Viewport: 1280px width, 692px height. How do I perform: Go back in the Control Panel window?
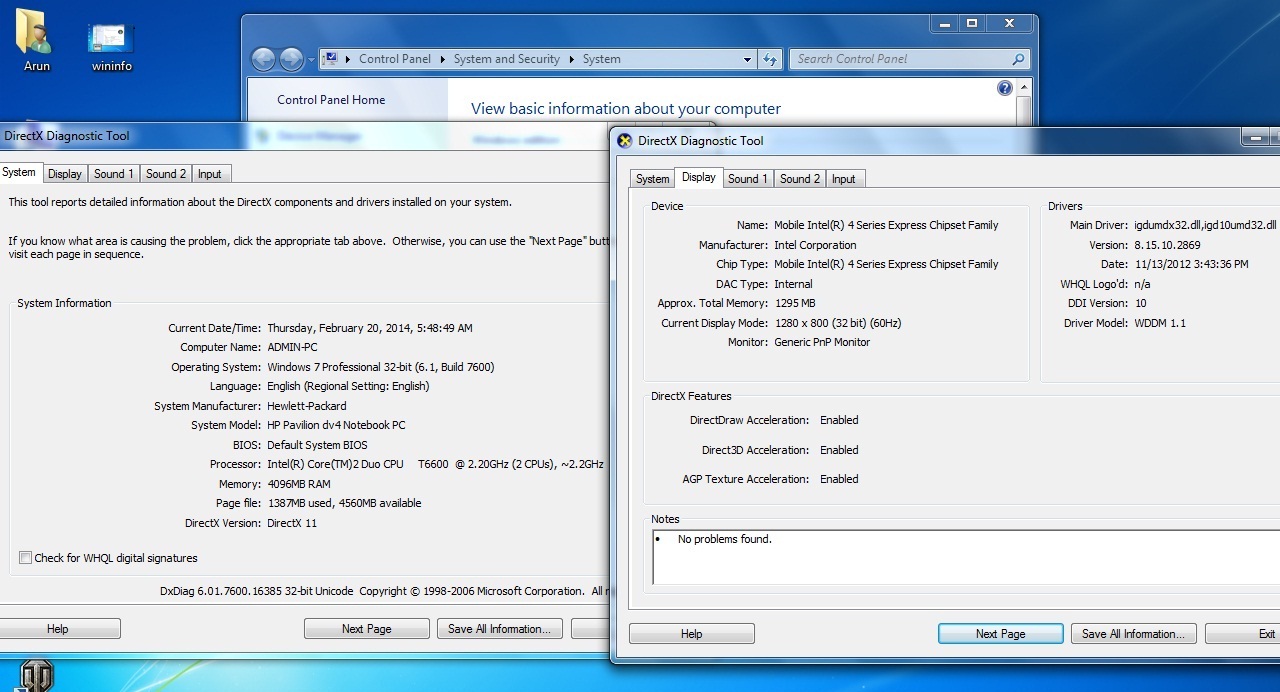pyautogui.click(x=263, y=59)
